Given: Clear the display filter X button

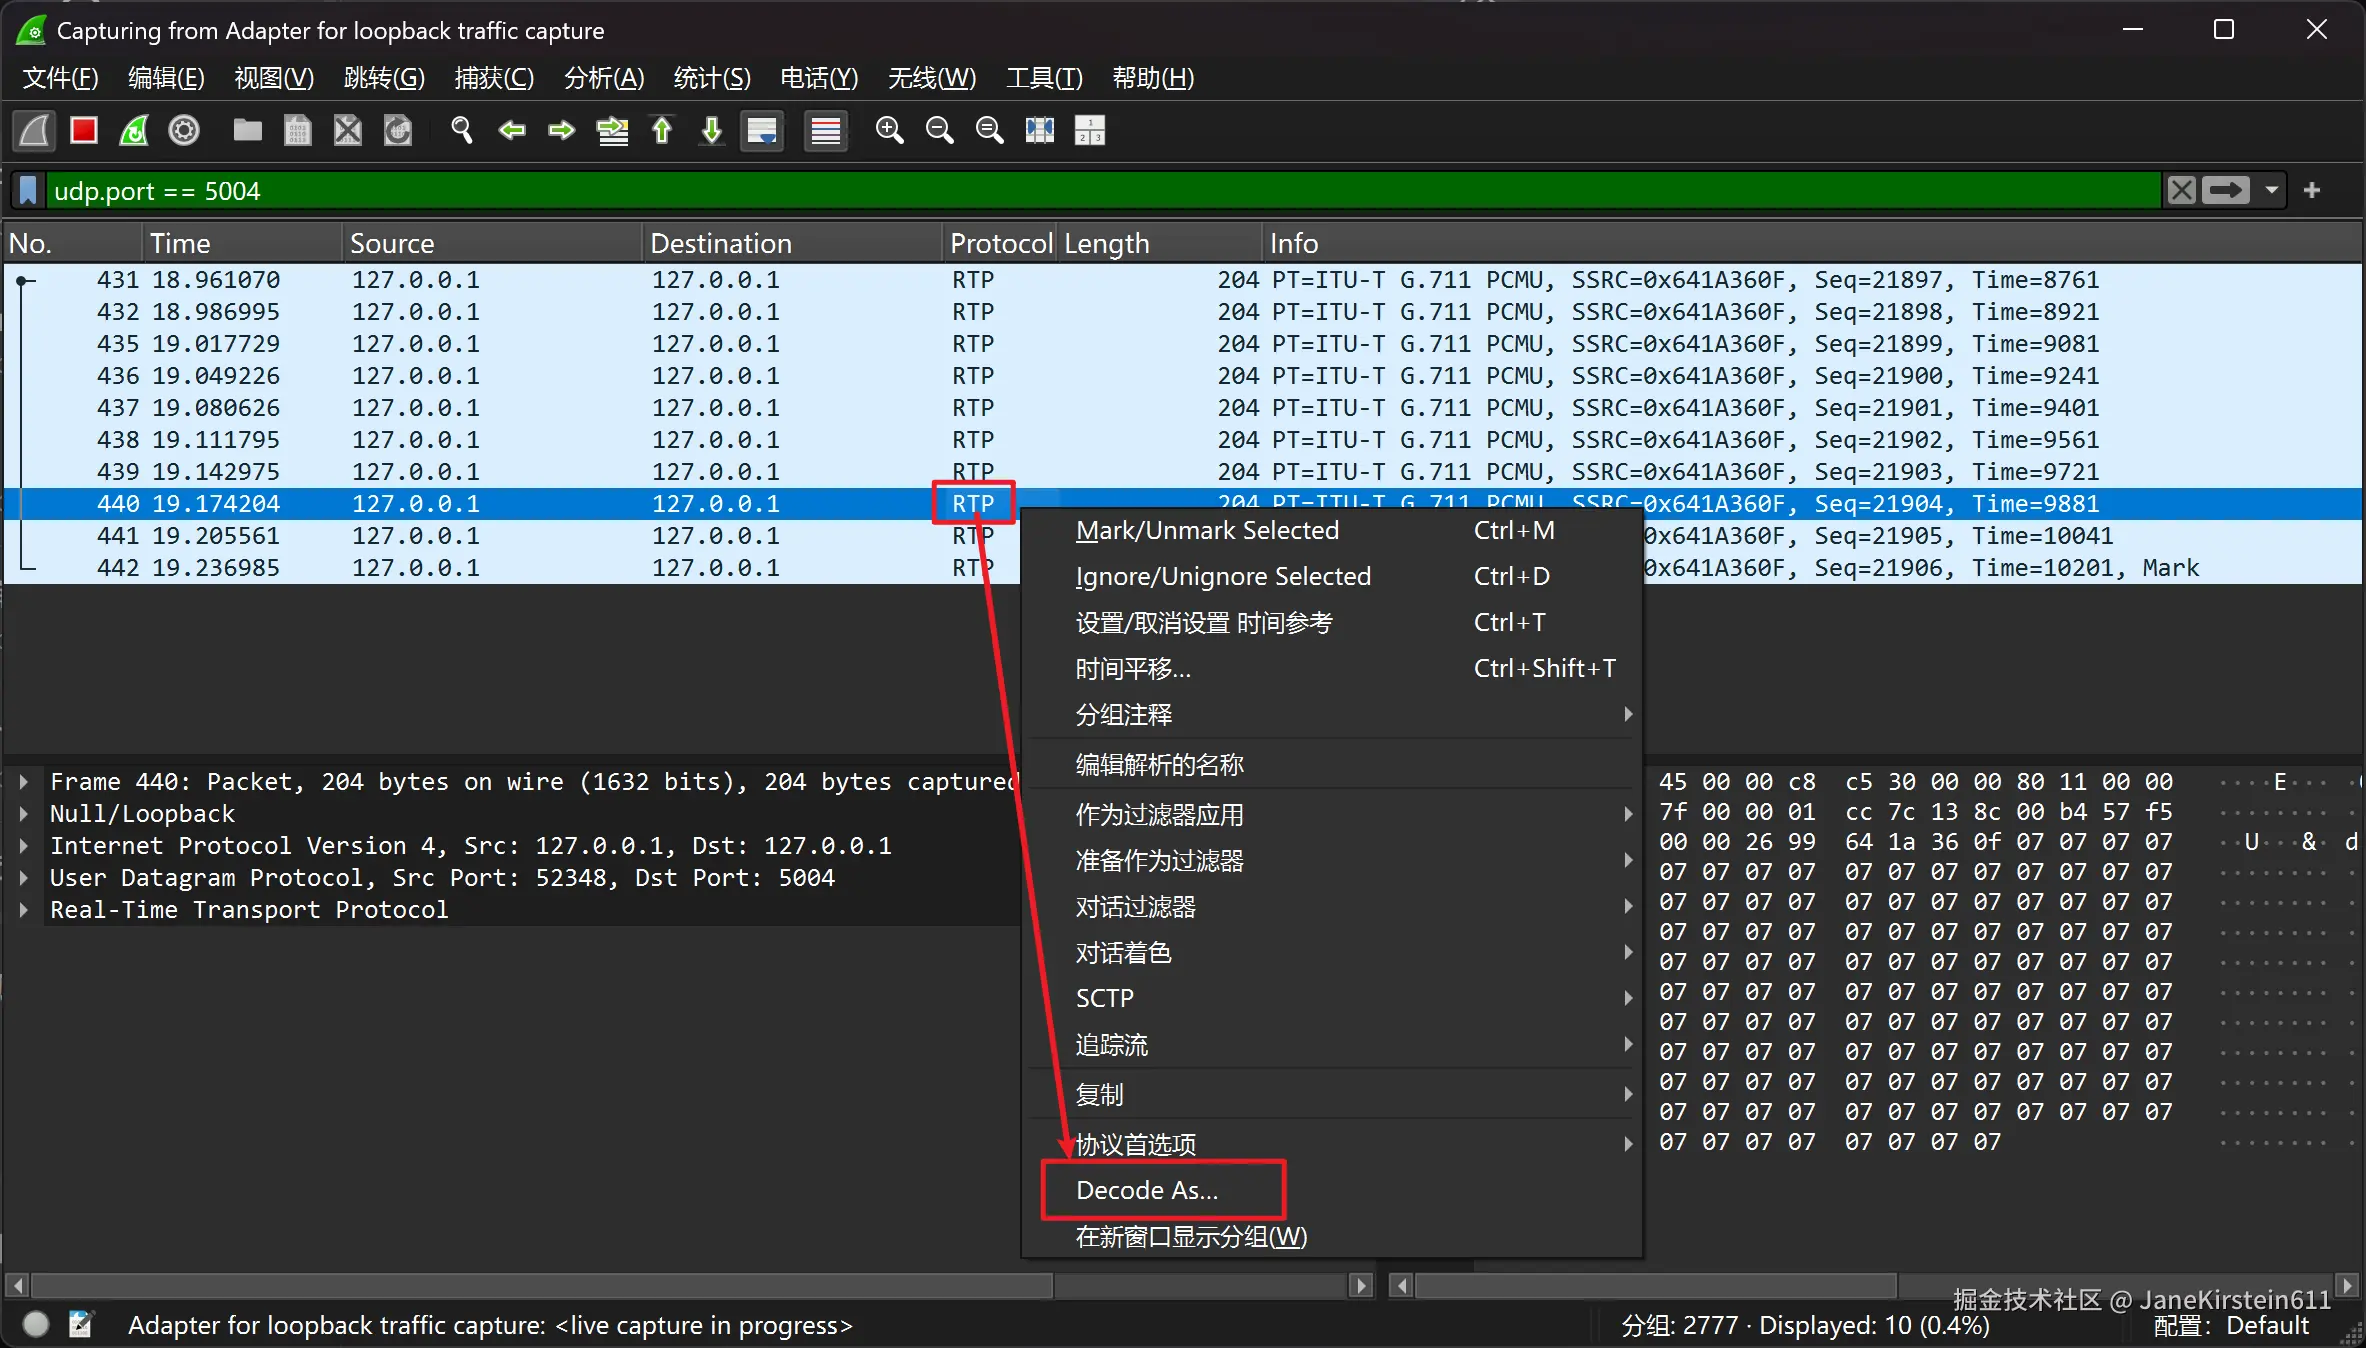Looking at the screenshot, I should click(x=2181, y=190).
